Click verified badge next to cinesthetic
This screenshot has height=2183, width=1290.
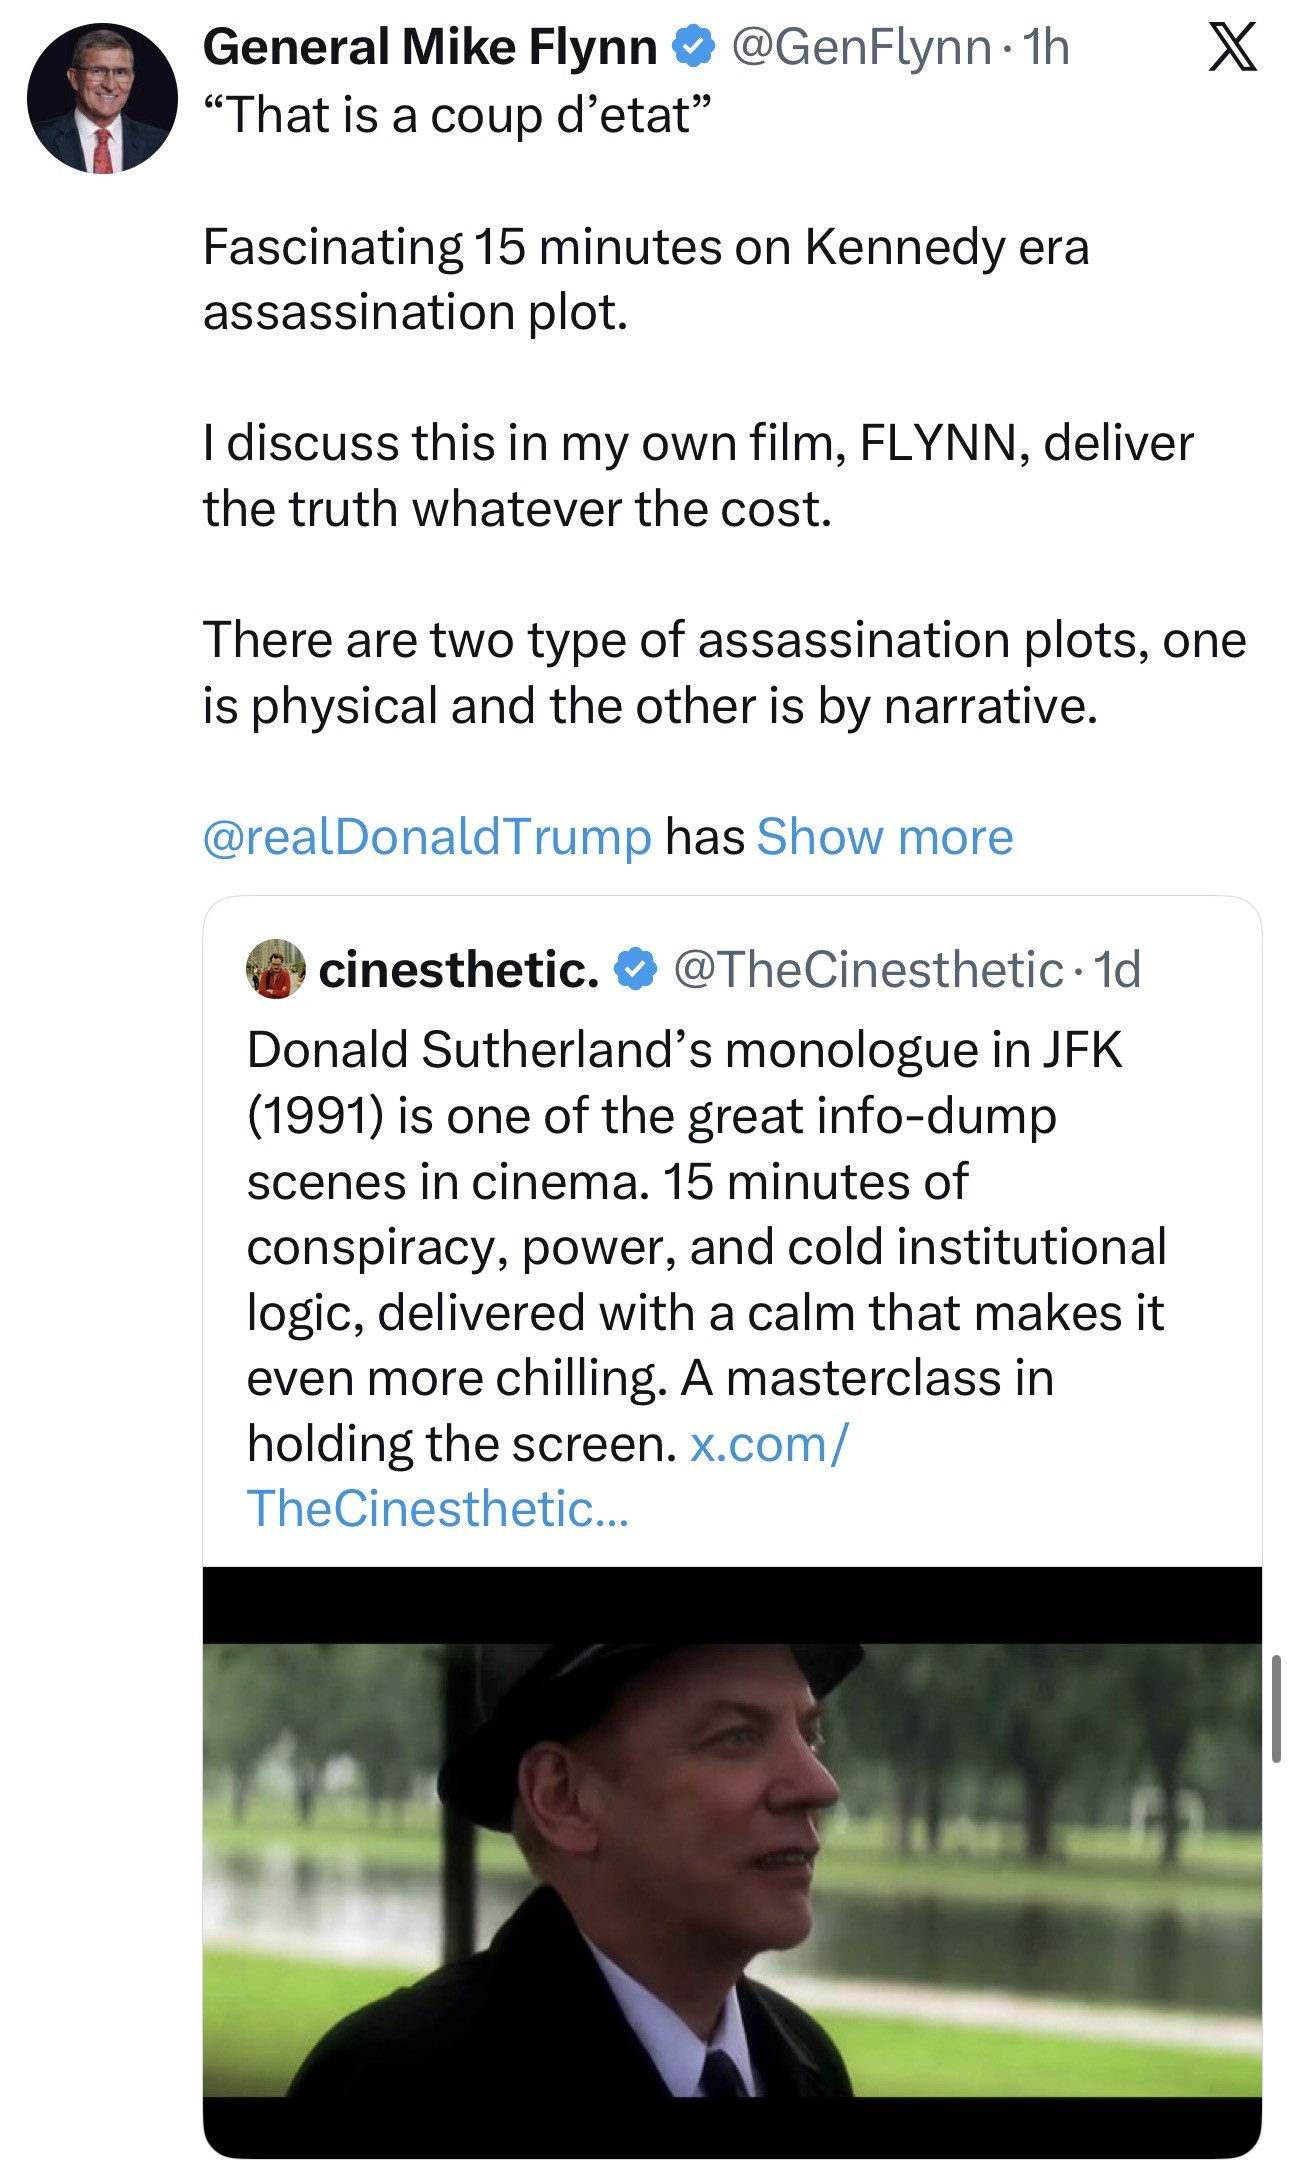(x=635, y=970)
